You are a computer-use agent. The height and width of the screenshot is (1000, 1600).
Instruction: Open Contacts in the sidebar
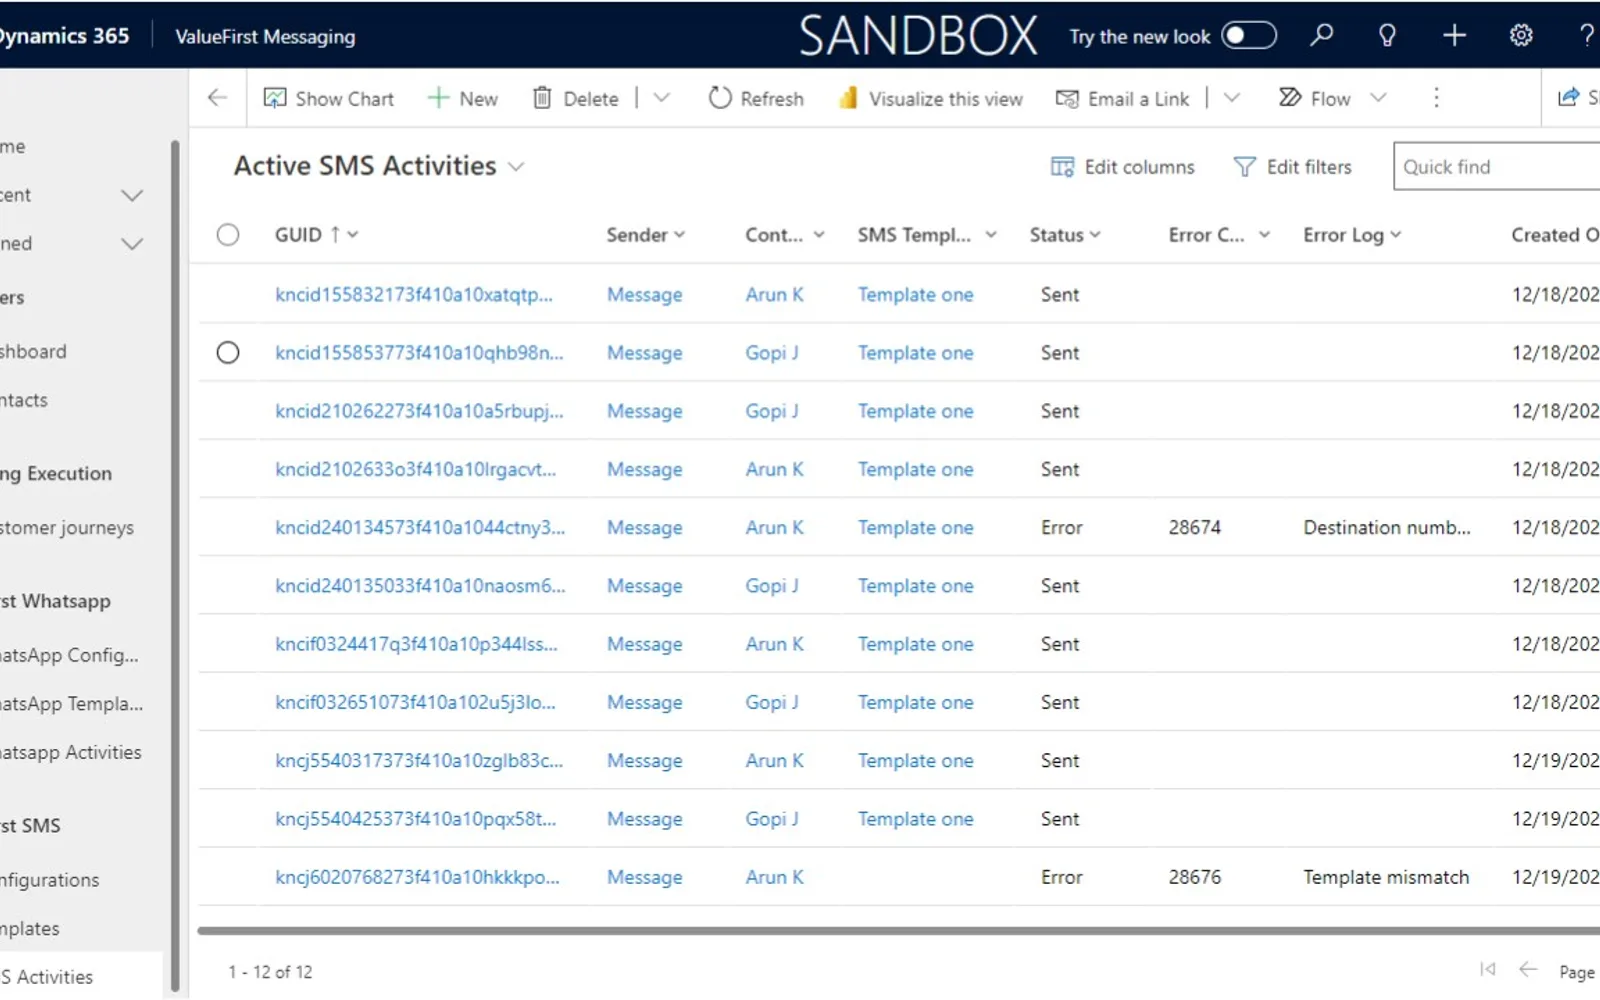(24, 400)
